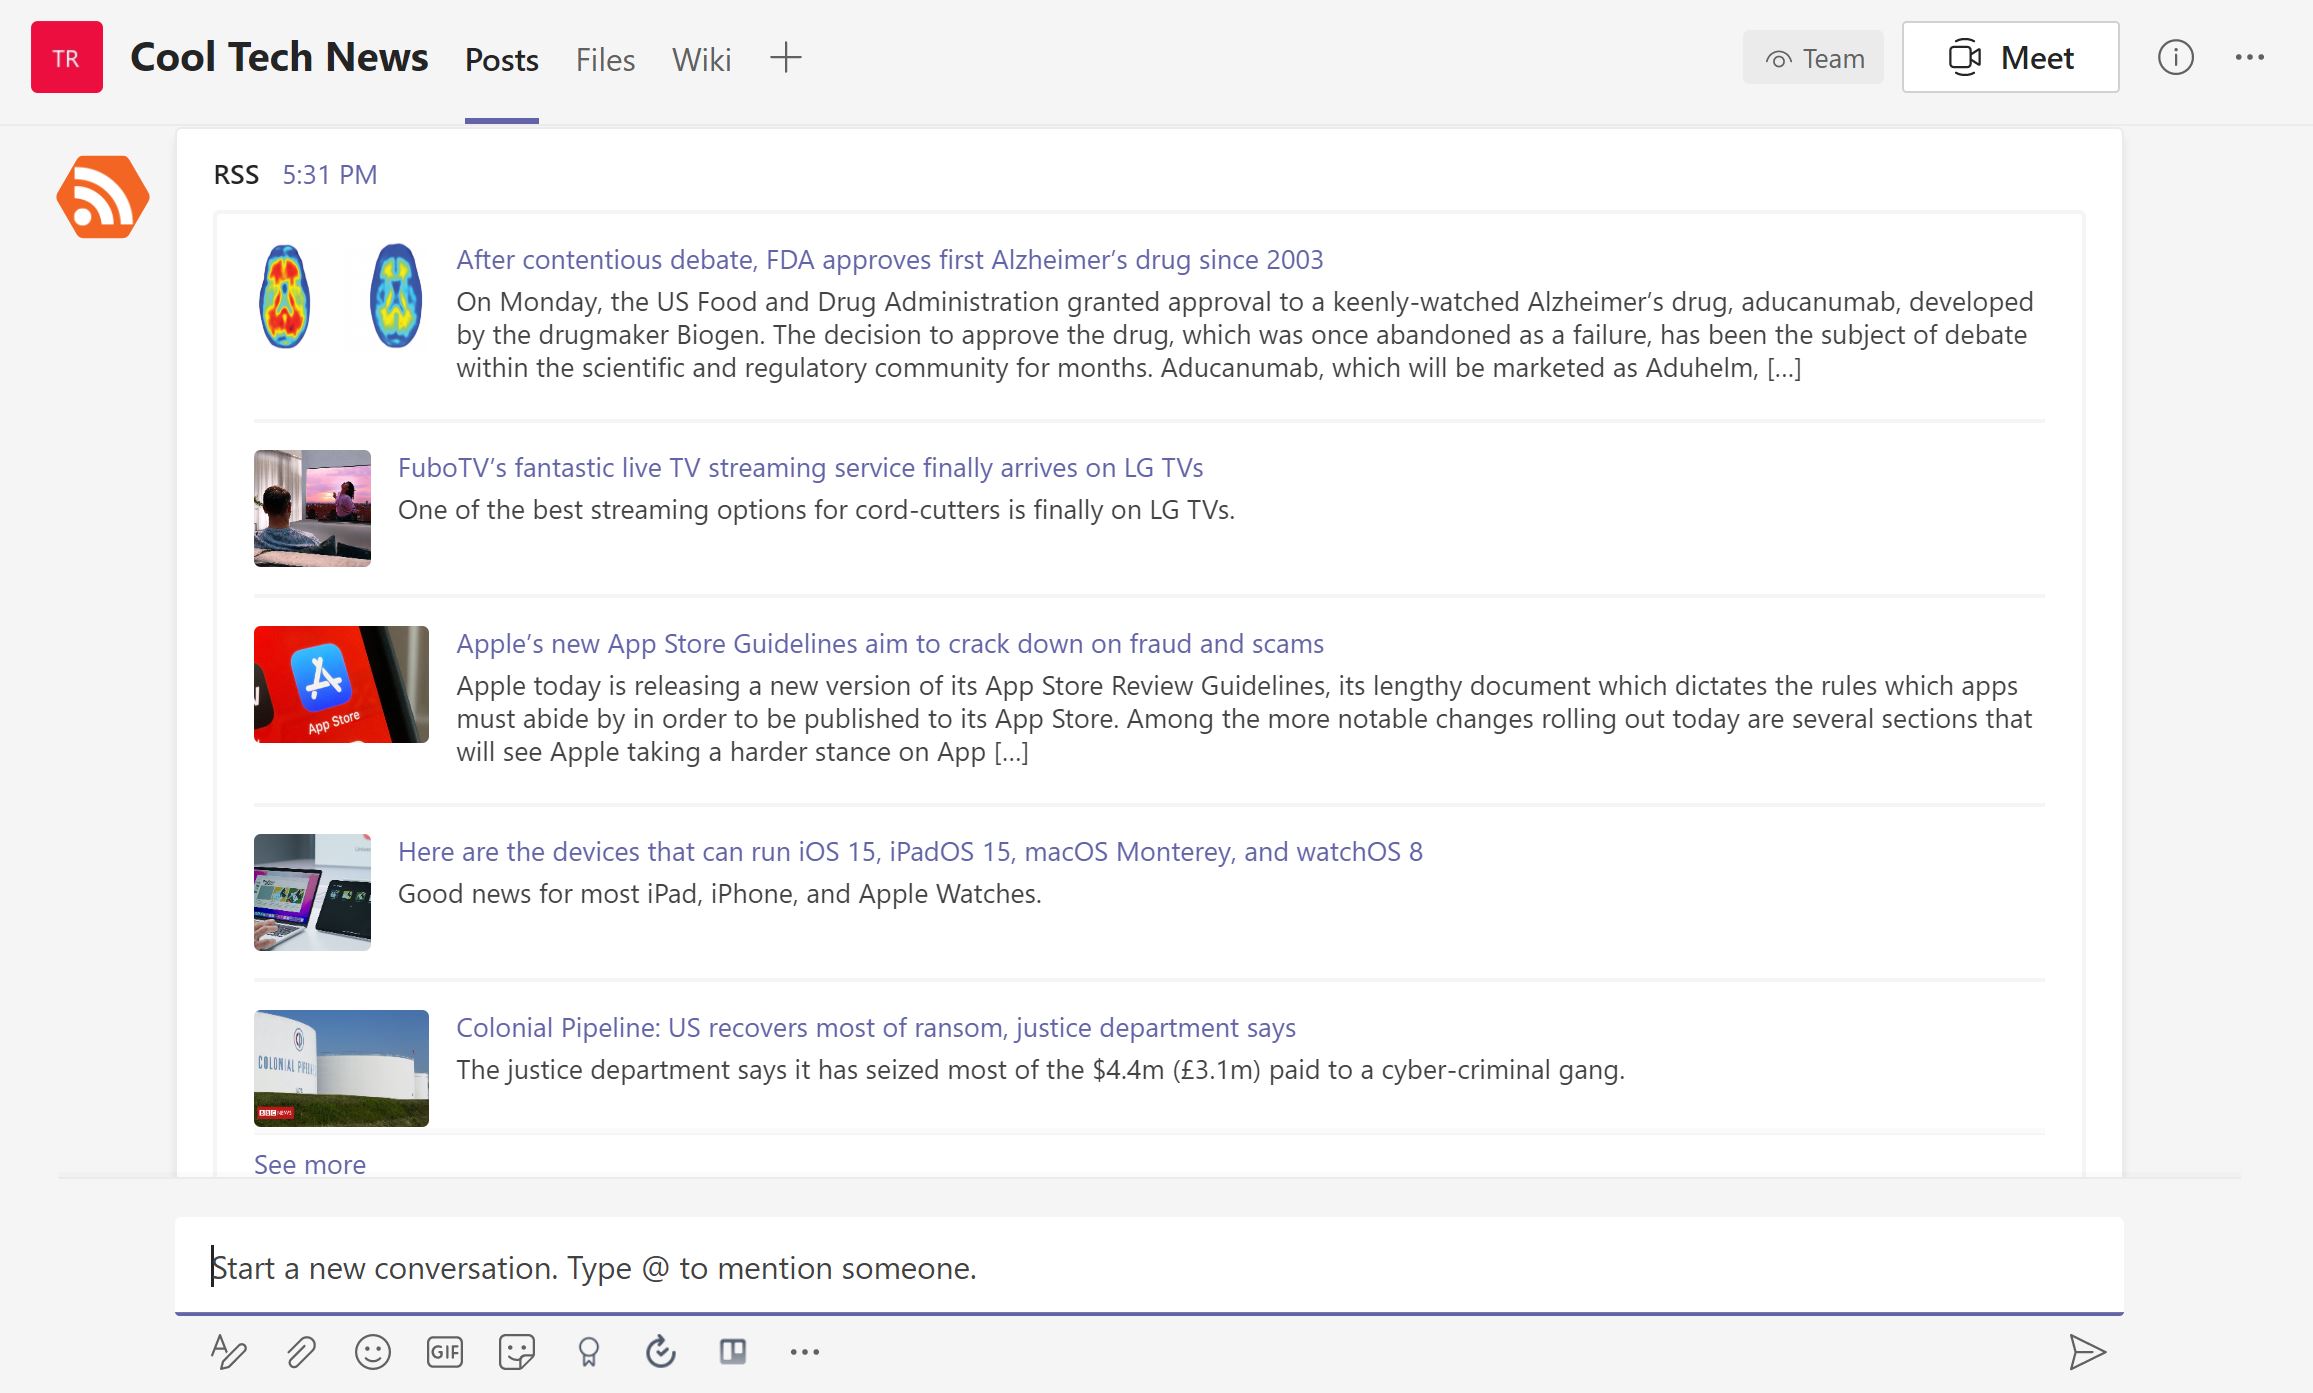The height and width of the screenshot is (1393, 2313).
Task: Start a Meet call
Action: point(2009,57)
